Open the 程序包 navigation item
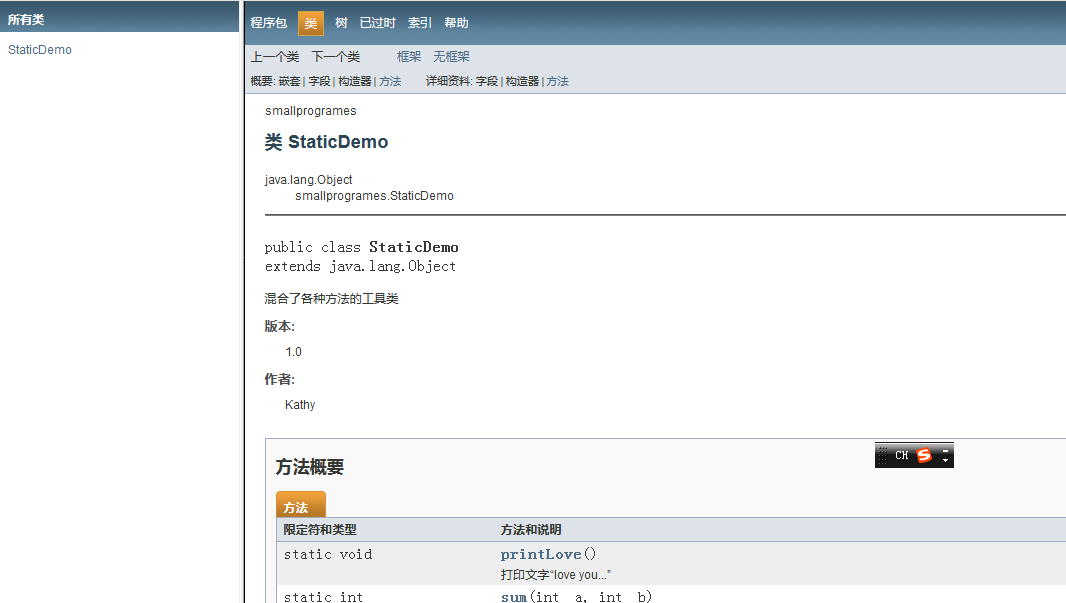1066x603 pixels. [269, 23]
